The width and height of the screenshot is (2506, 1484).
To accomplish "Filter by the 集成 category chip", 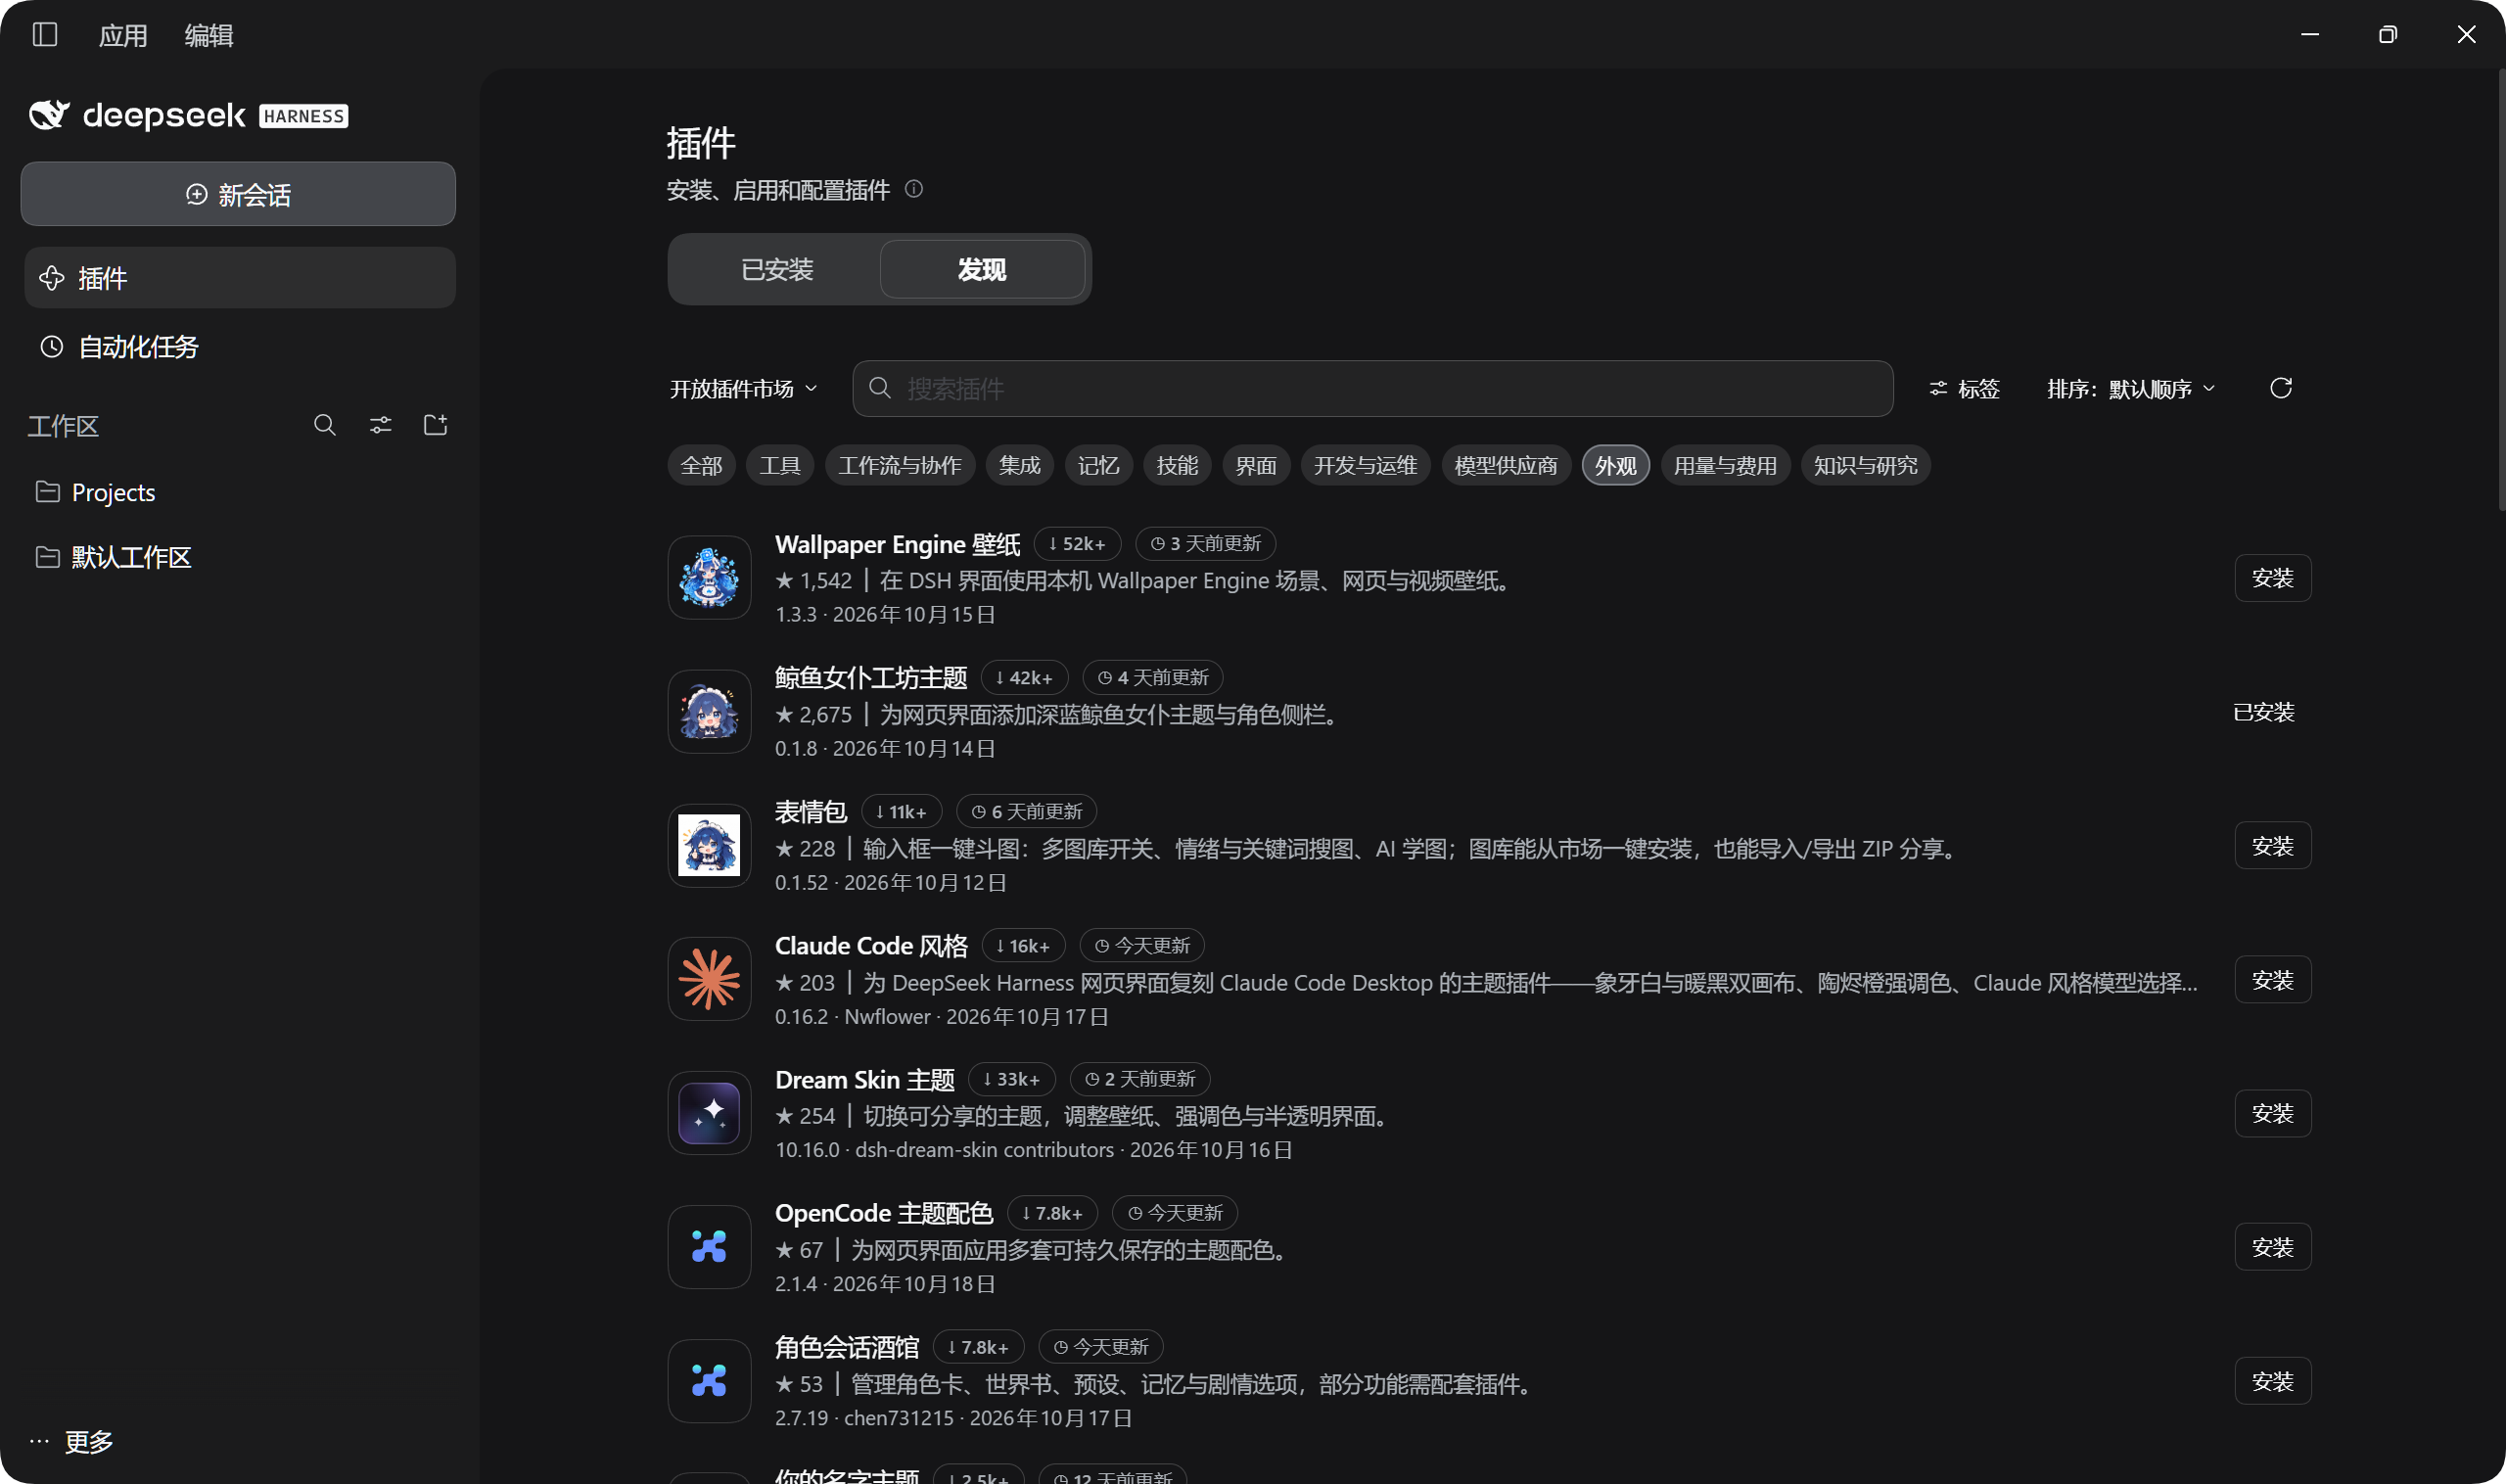I will coord(1020,465).
